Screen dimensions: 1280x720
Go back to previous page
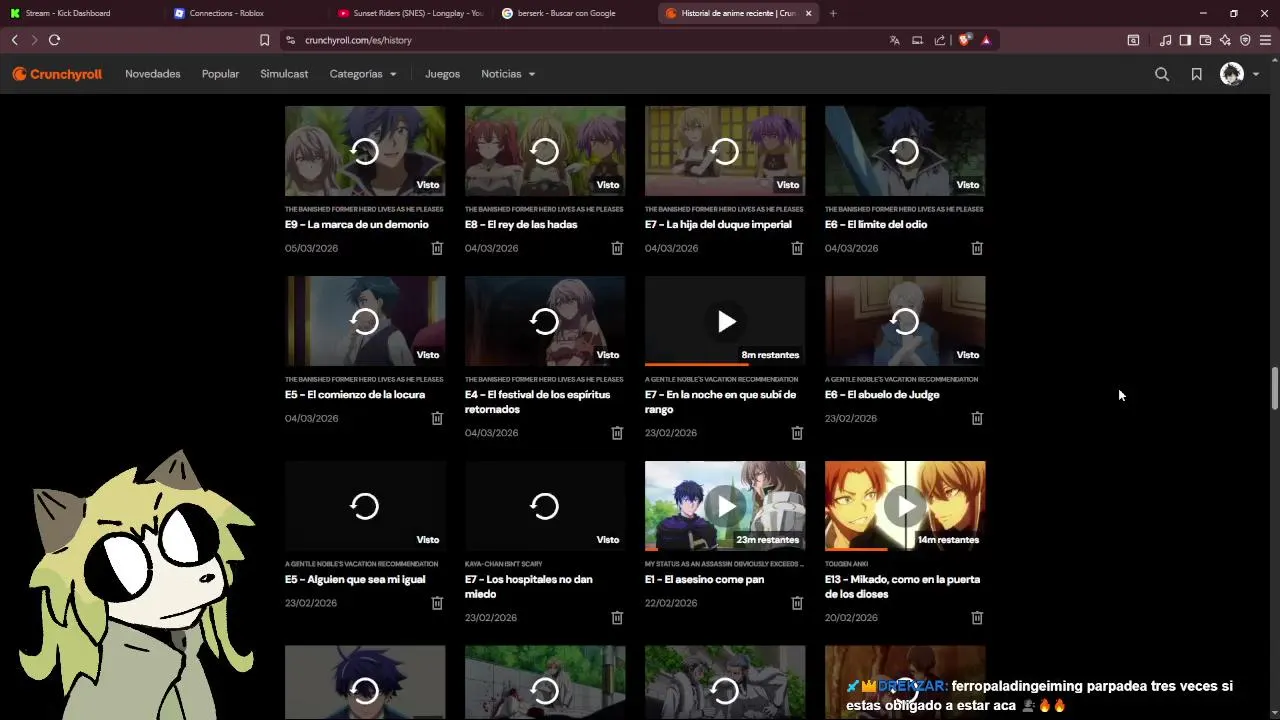[14, 40]
